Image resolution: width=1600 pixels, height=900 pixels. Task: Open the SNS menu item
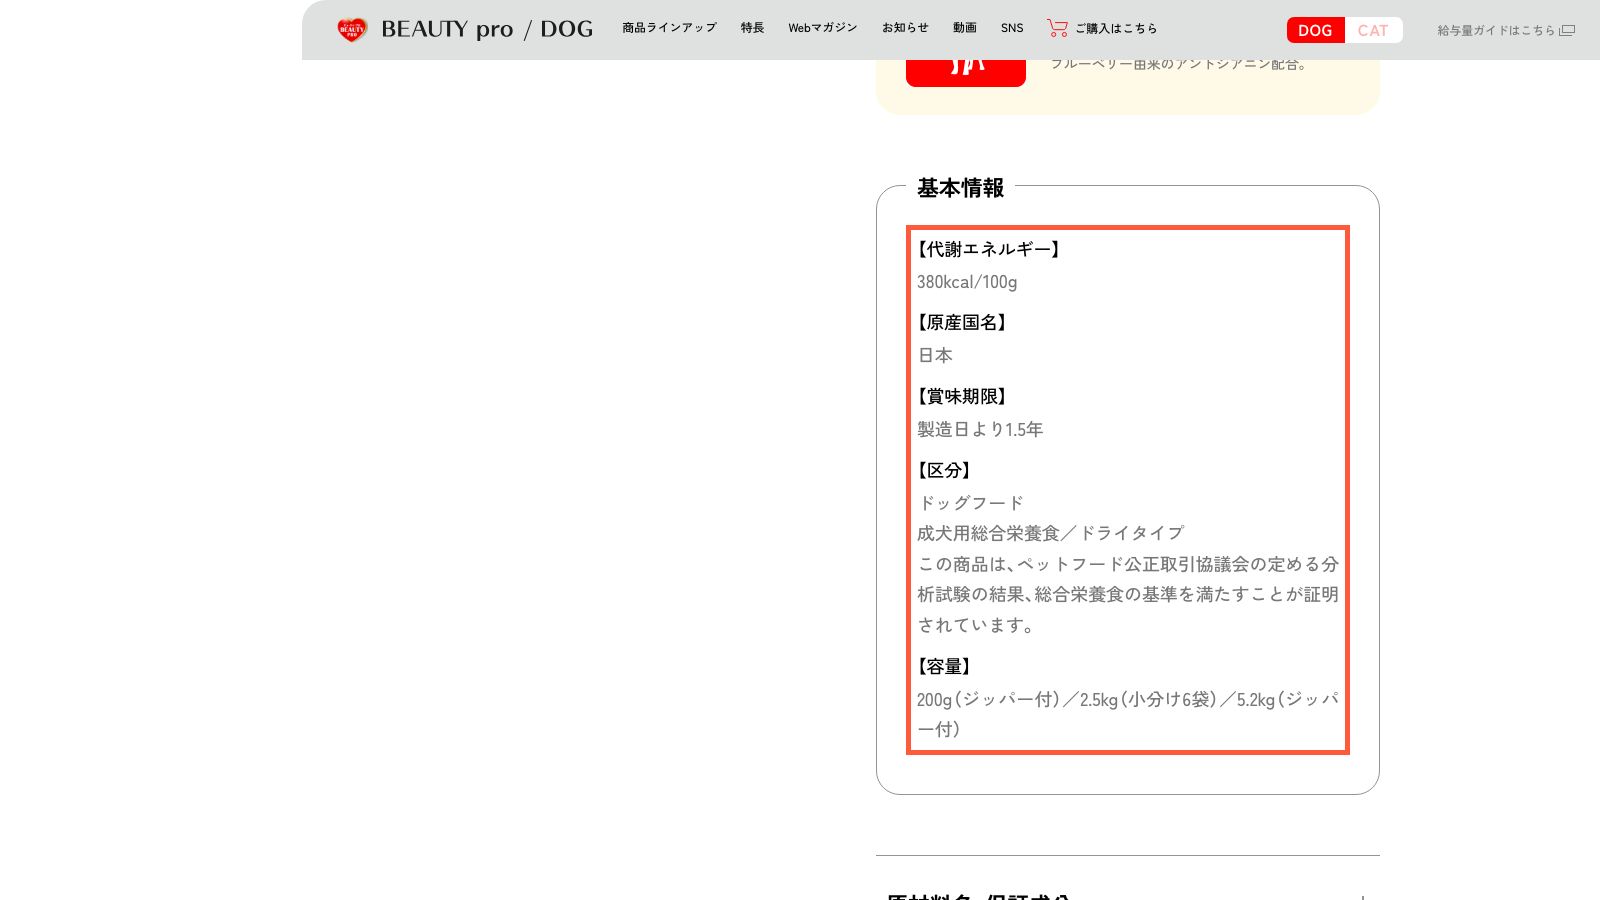[x=1012, y=28]
